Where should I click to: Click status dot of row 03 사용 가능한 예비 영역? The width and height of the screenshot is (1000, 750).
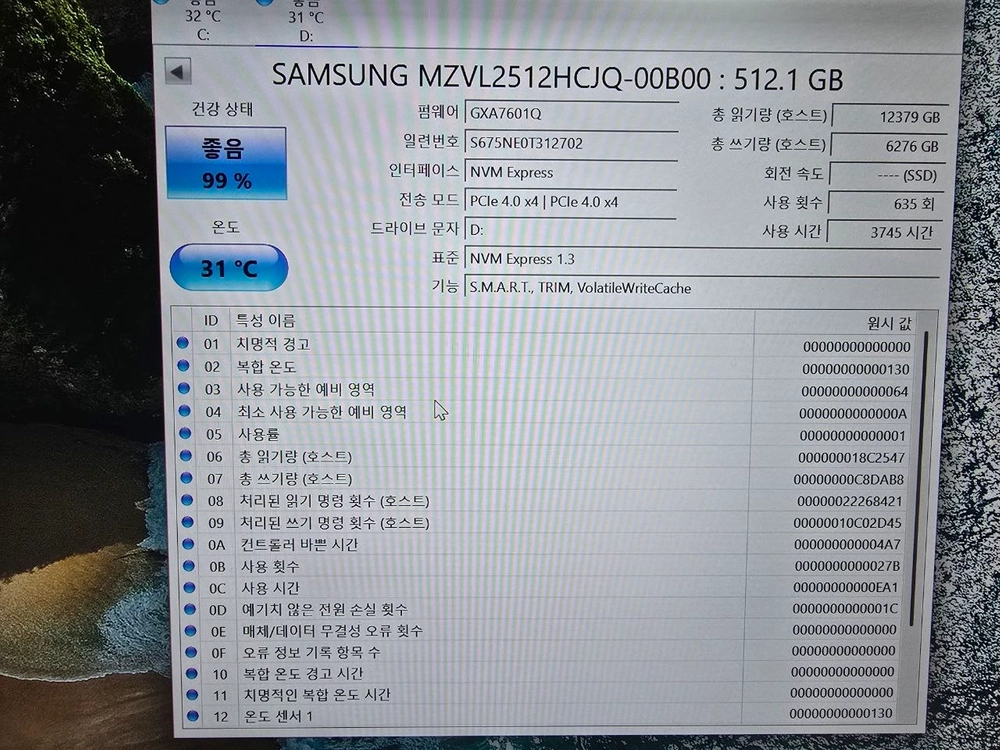point(184,388)
